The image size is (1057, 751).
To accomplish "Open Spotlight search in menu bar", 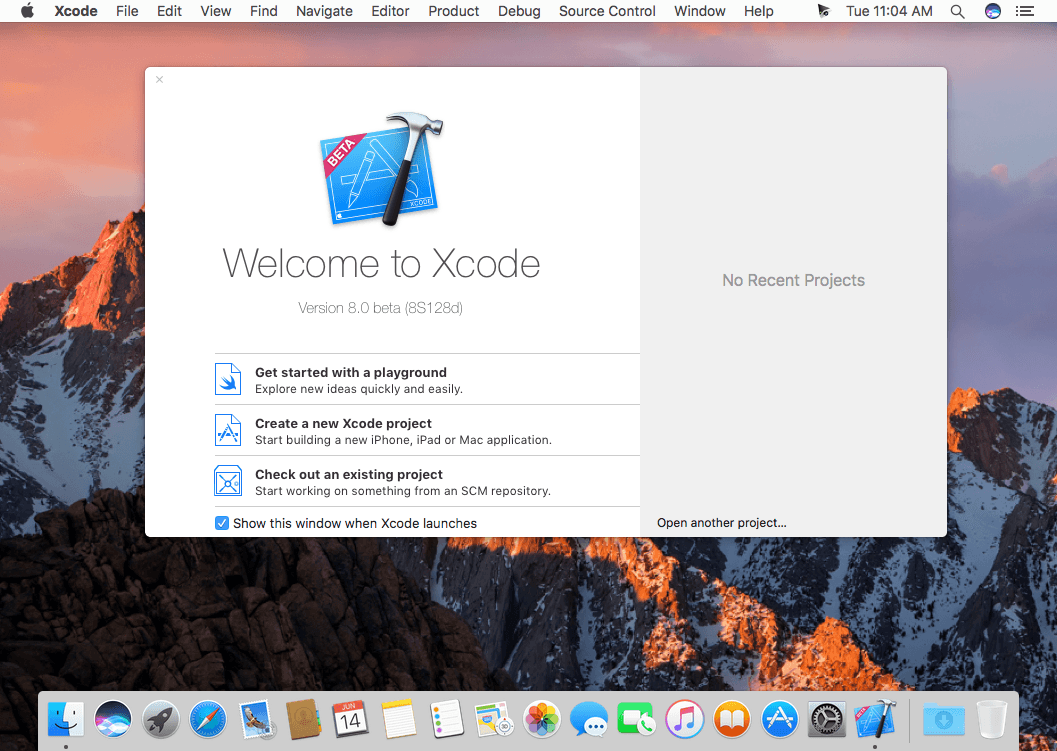I will point(957,11).
